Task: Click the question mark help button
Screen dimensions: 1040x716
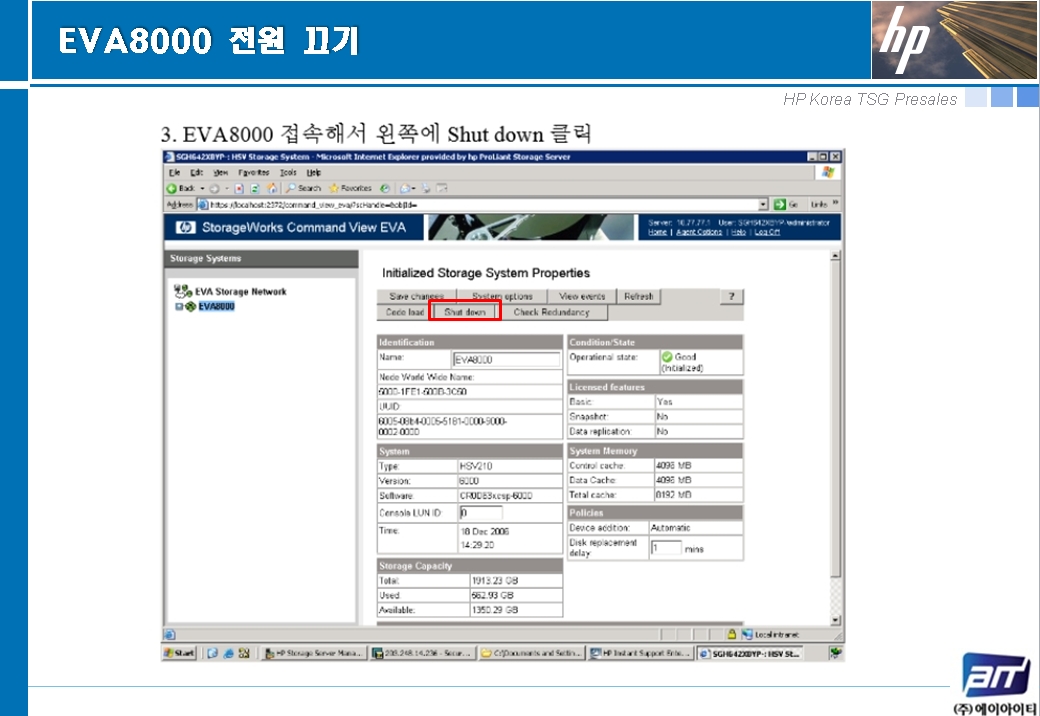Action: (732, 296)
